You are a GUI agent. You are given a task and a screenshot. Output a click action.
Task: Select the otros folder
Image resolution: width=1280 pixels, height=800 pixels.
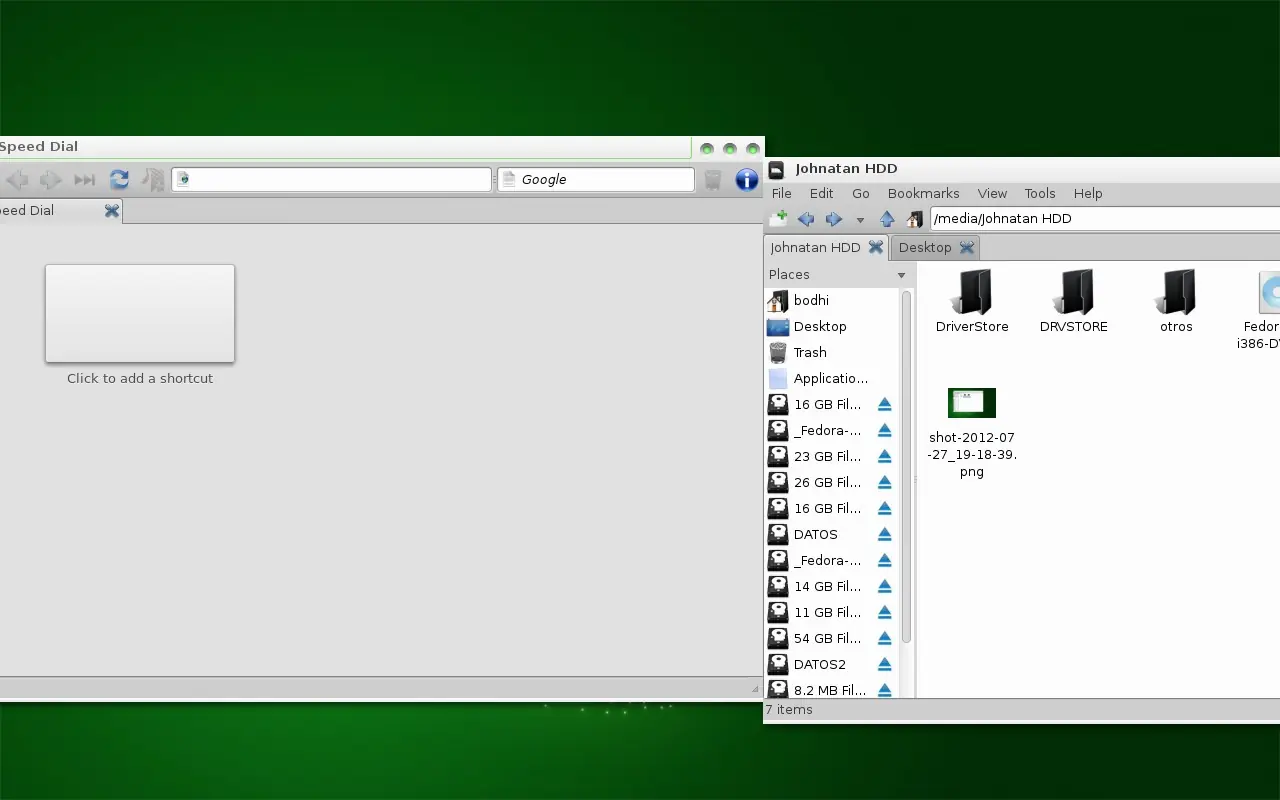[1176, 301]
